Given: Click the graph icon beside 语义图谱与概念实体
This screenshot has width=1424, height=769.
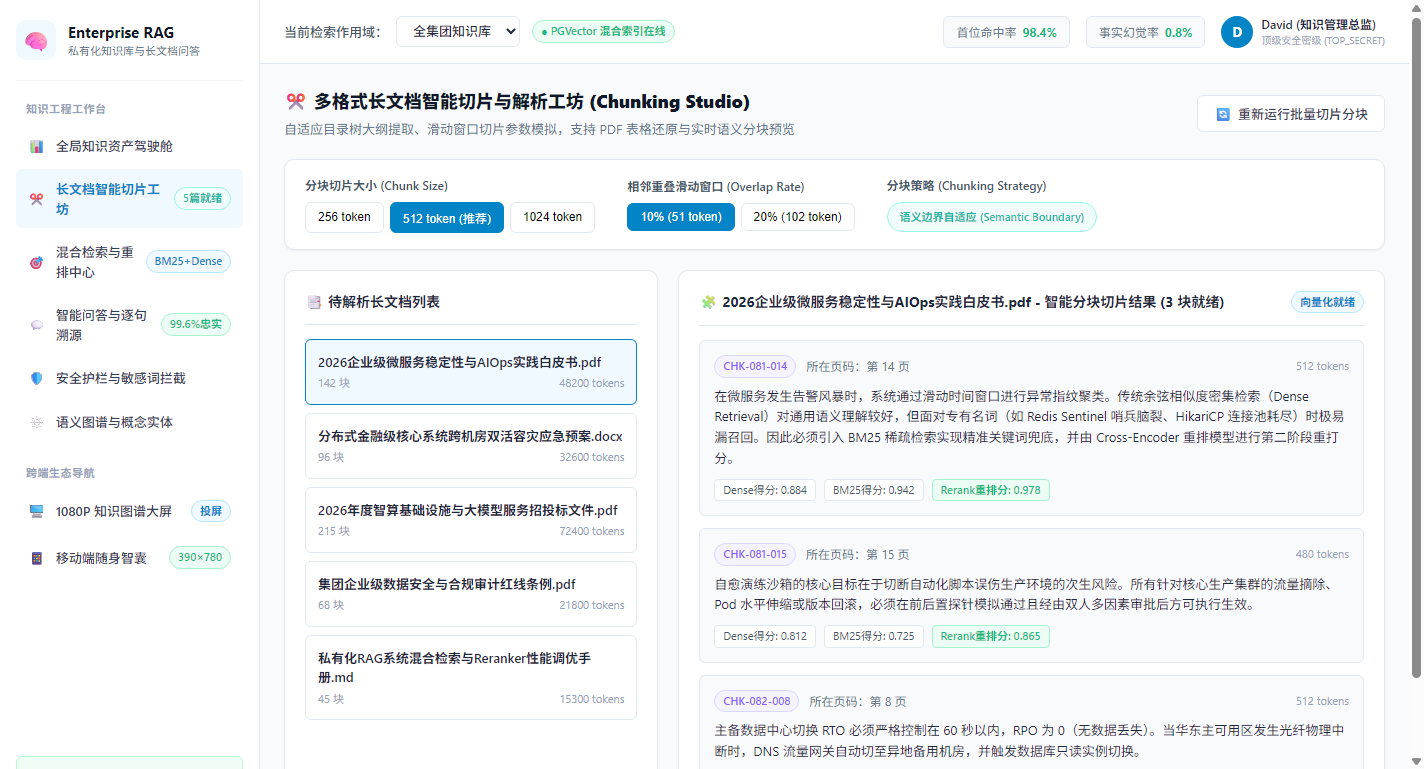Looking at the screenshot, I should point(37,422).
